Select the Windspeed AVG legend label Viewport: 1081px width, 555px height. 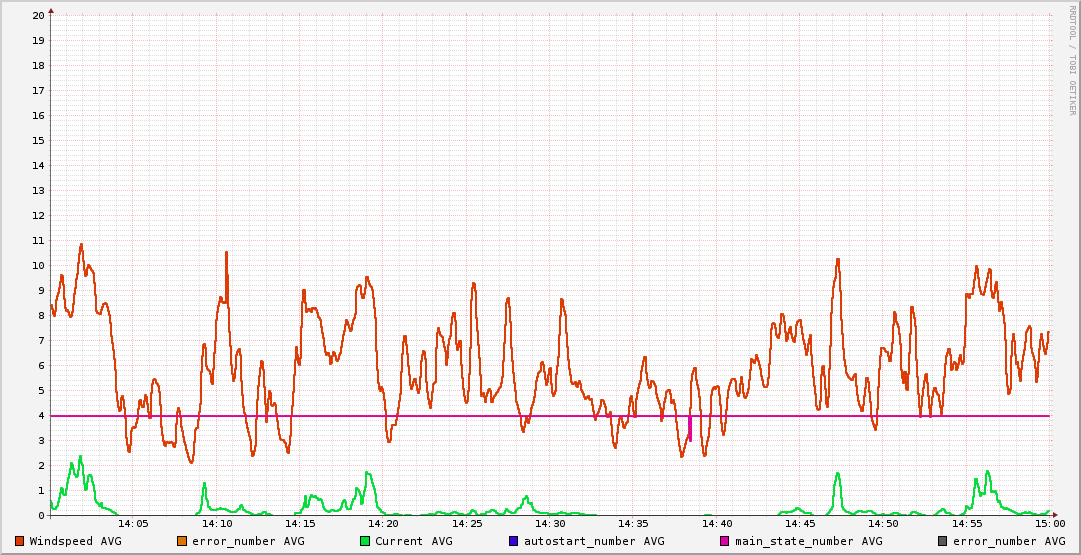point(75,542)
